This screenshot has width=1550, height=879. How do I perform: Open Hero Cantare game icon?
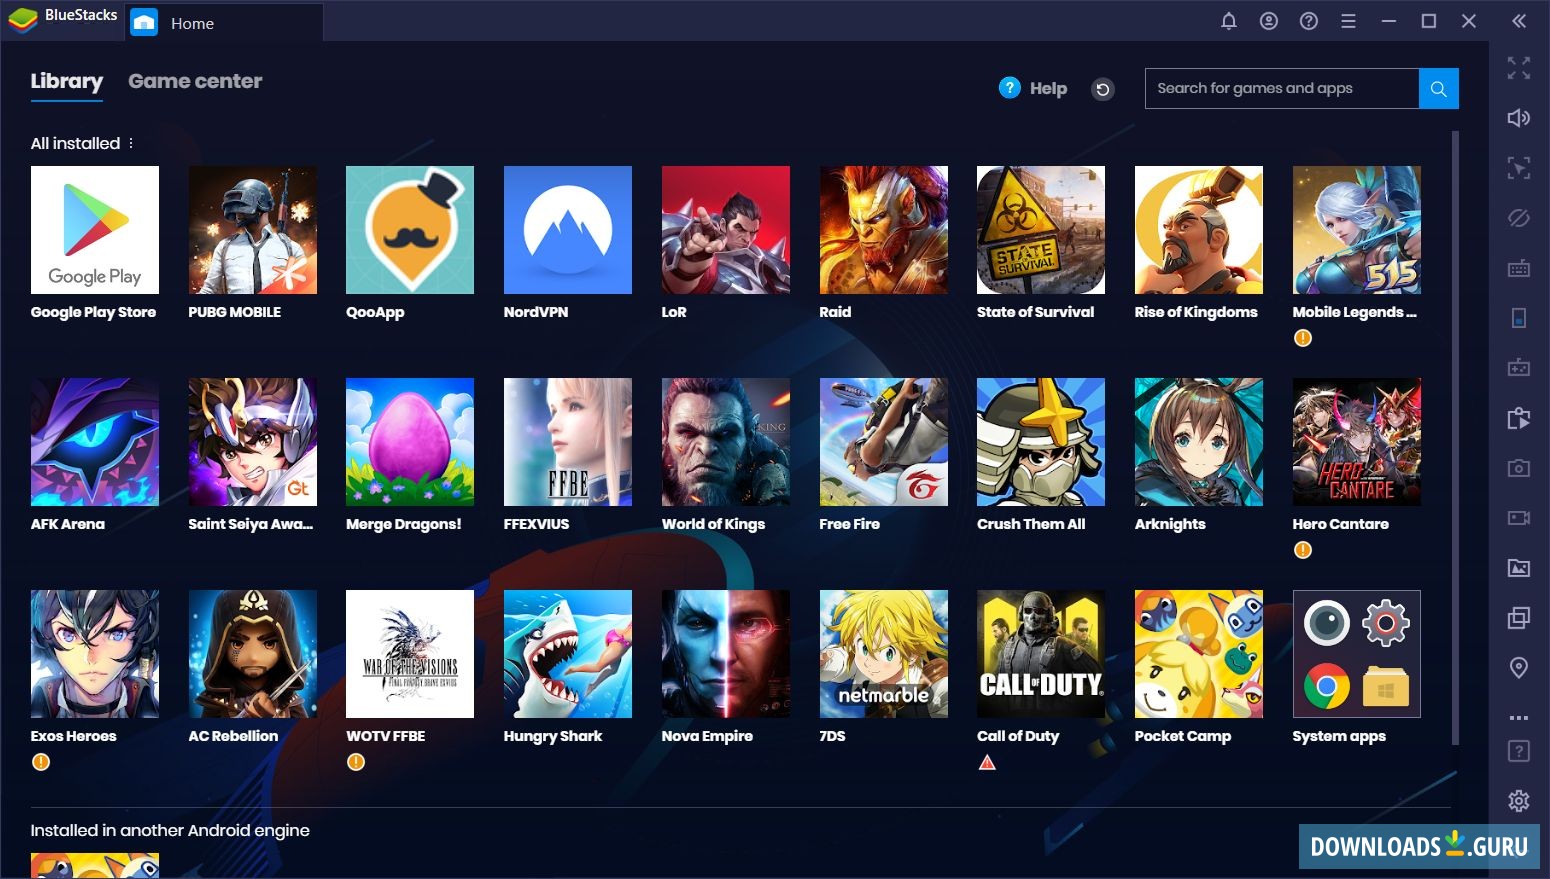tap(1357, 442)
